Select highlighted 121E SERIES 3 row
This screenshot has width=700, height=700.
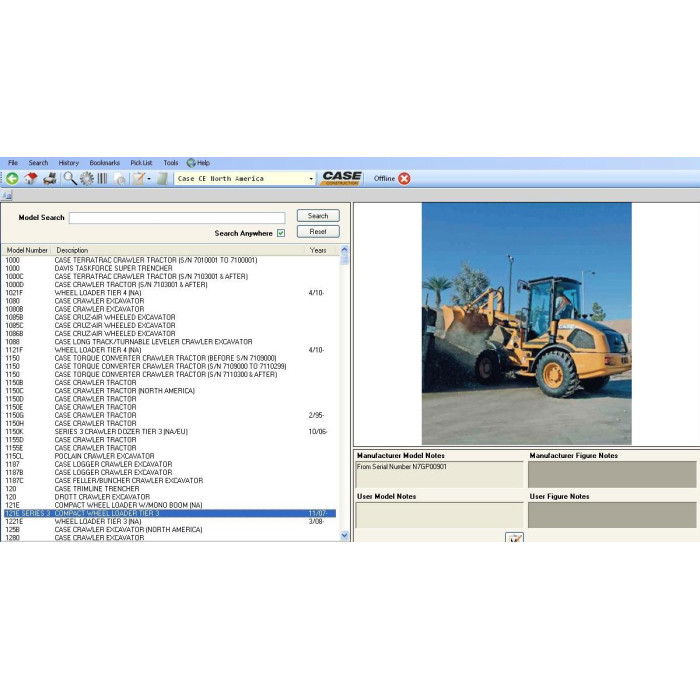click(170, 513)
